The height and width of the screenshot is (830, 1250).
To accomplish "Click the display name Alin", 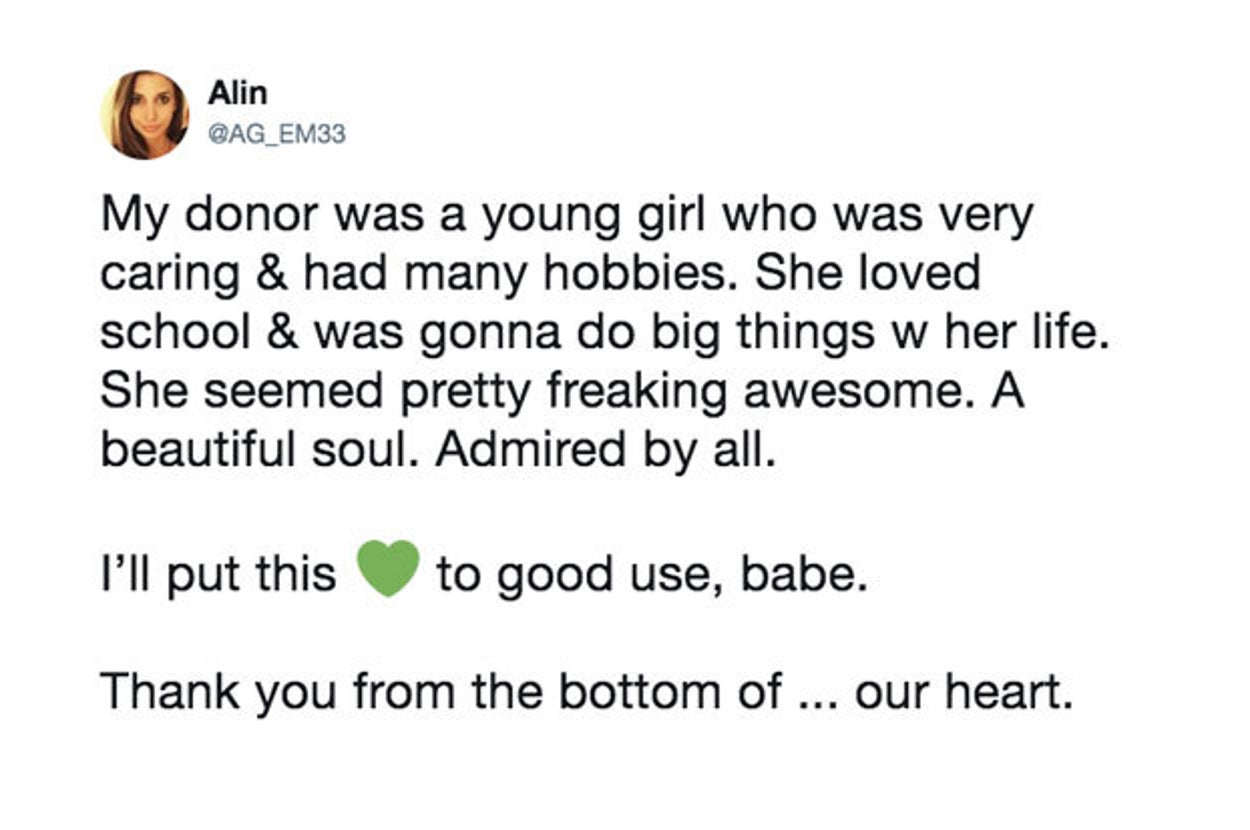I will tap(237, 93).
